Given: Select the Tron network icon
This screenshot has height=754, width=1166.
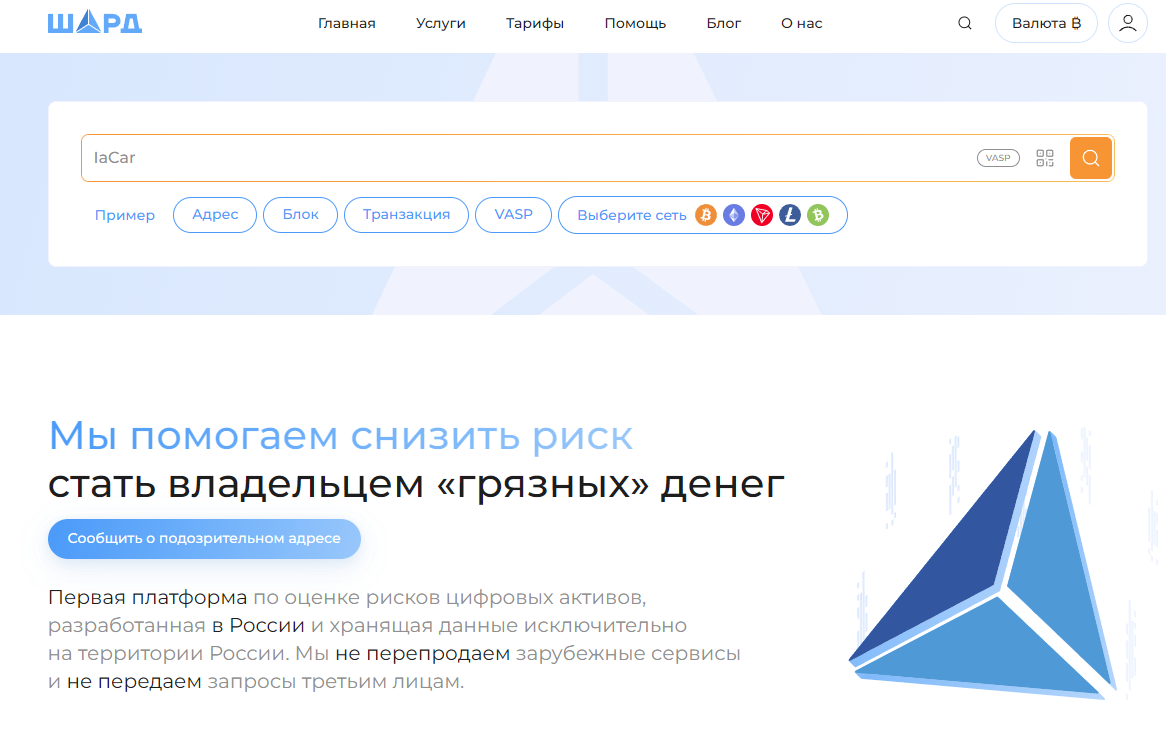Looking at the screenshot, I should (761, 215).
